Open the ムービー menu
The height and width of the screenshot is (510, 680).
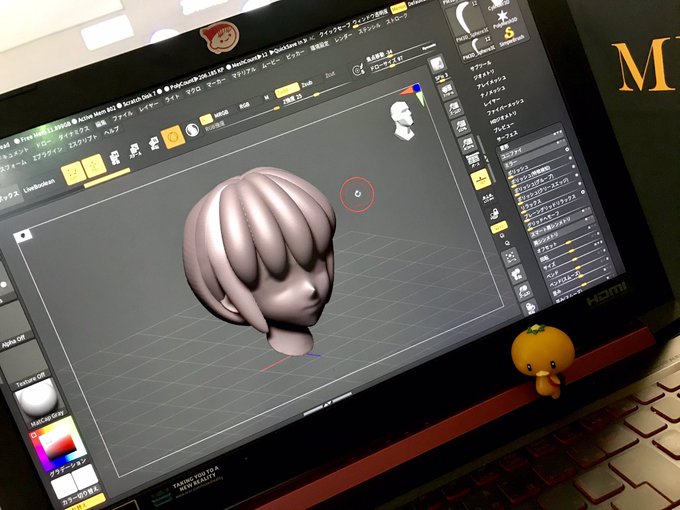click(271, 63)
